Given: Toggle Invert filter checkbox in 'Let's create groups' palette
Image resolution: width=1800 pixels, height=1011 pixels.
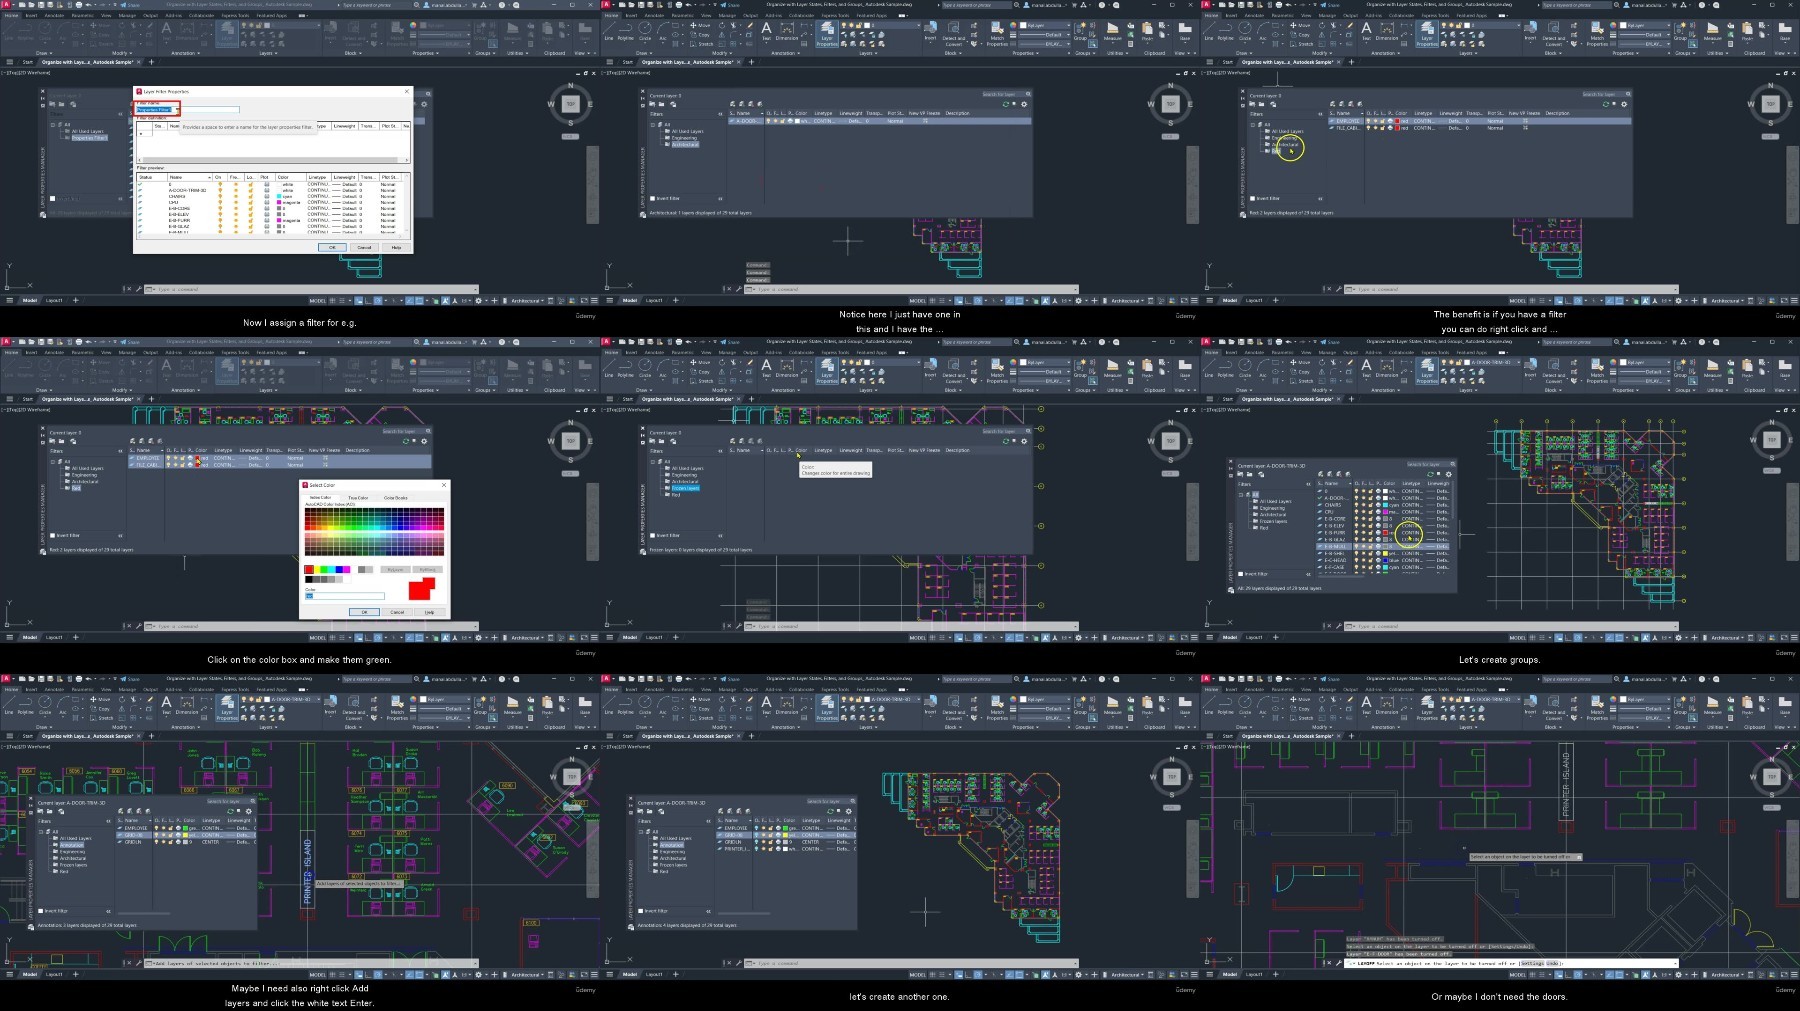Looking at the screenshot, I should tap(1241, 574).
